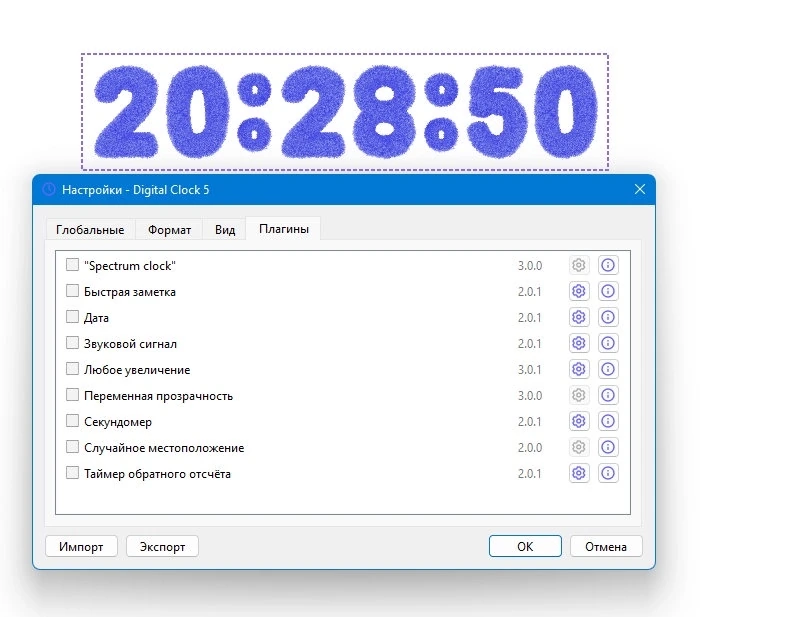Click the Случайное местоположение 2.0.0 version
The image size is (791, 617).
click(530, 447)
